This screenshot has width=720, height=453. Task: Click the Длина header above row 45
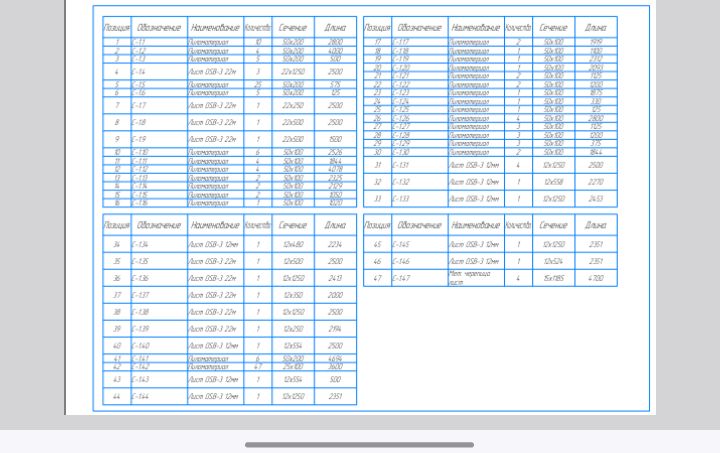[596, 225]
